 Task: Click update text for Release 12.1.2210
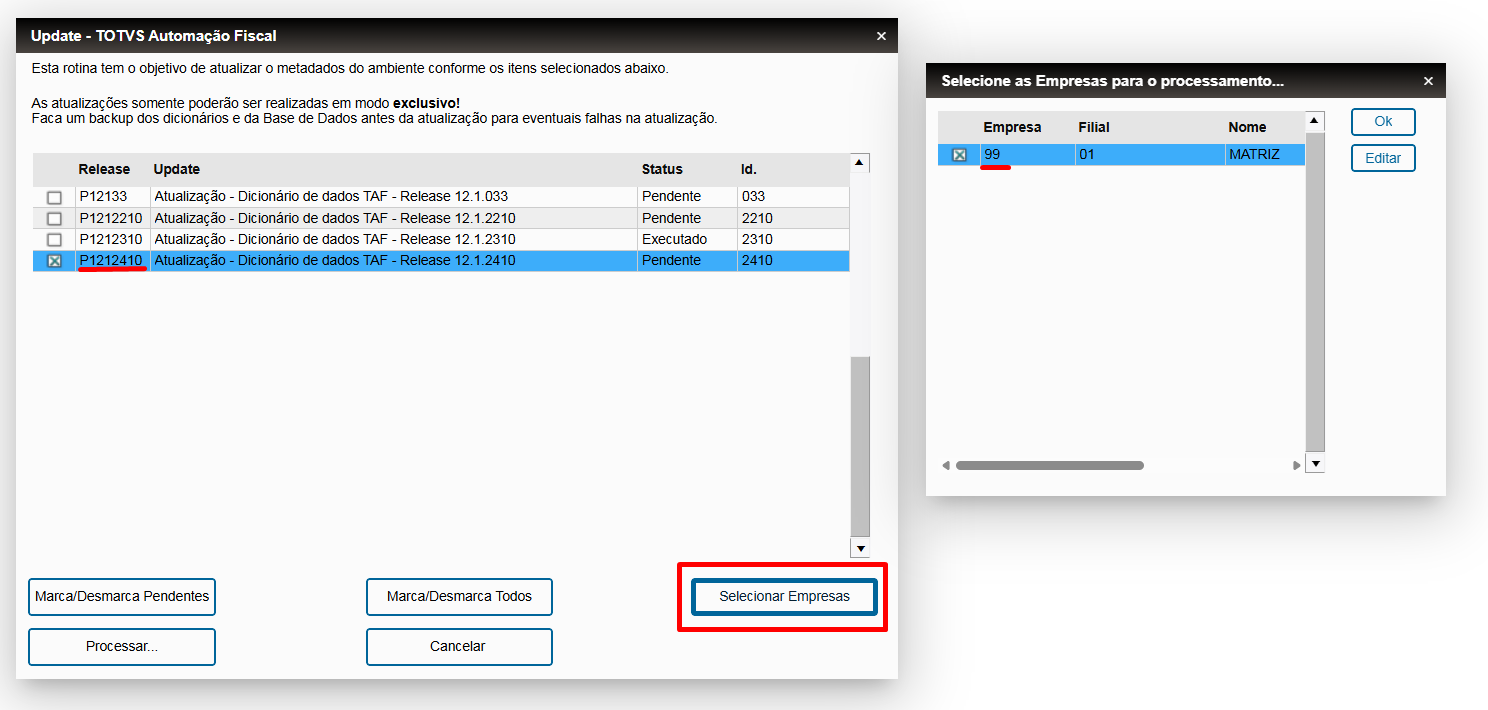pyautogui.click(x=335, y=218)
